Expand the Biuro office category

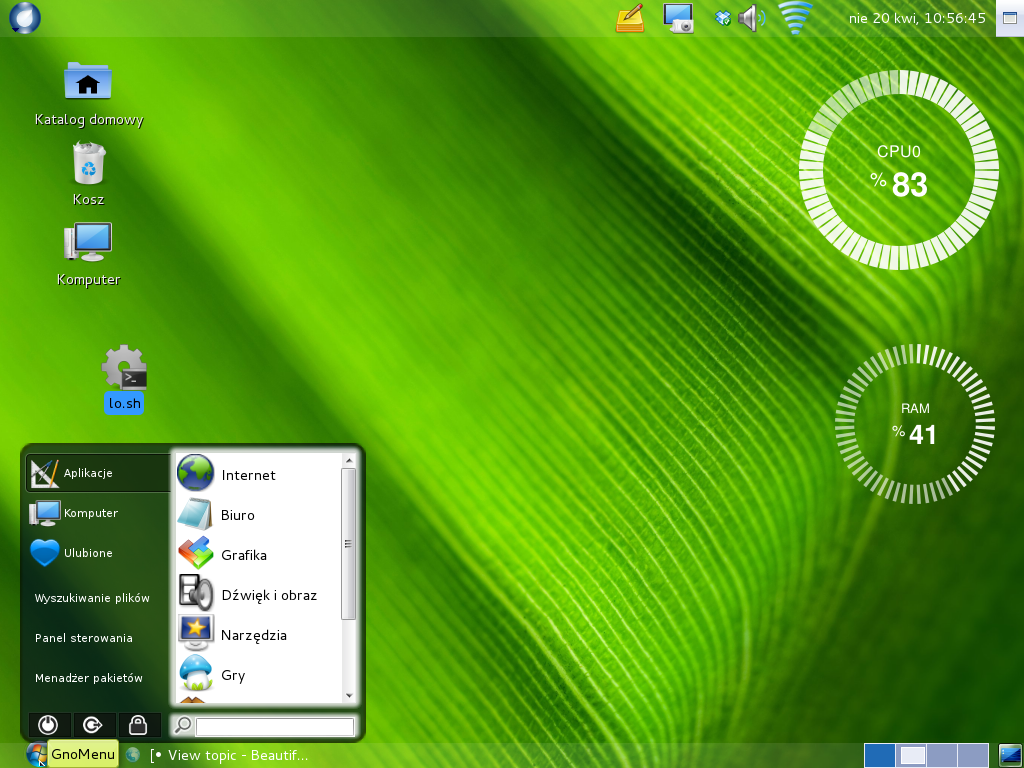(x=238, y=515)
